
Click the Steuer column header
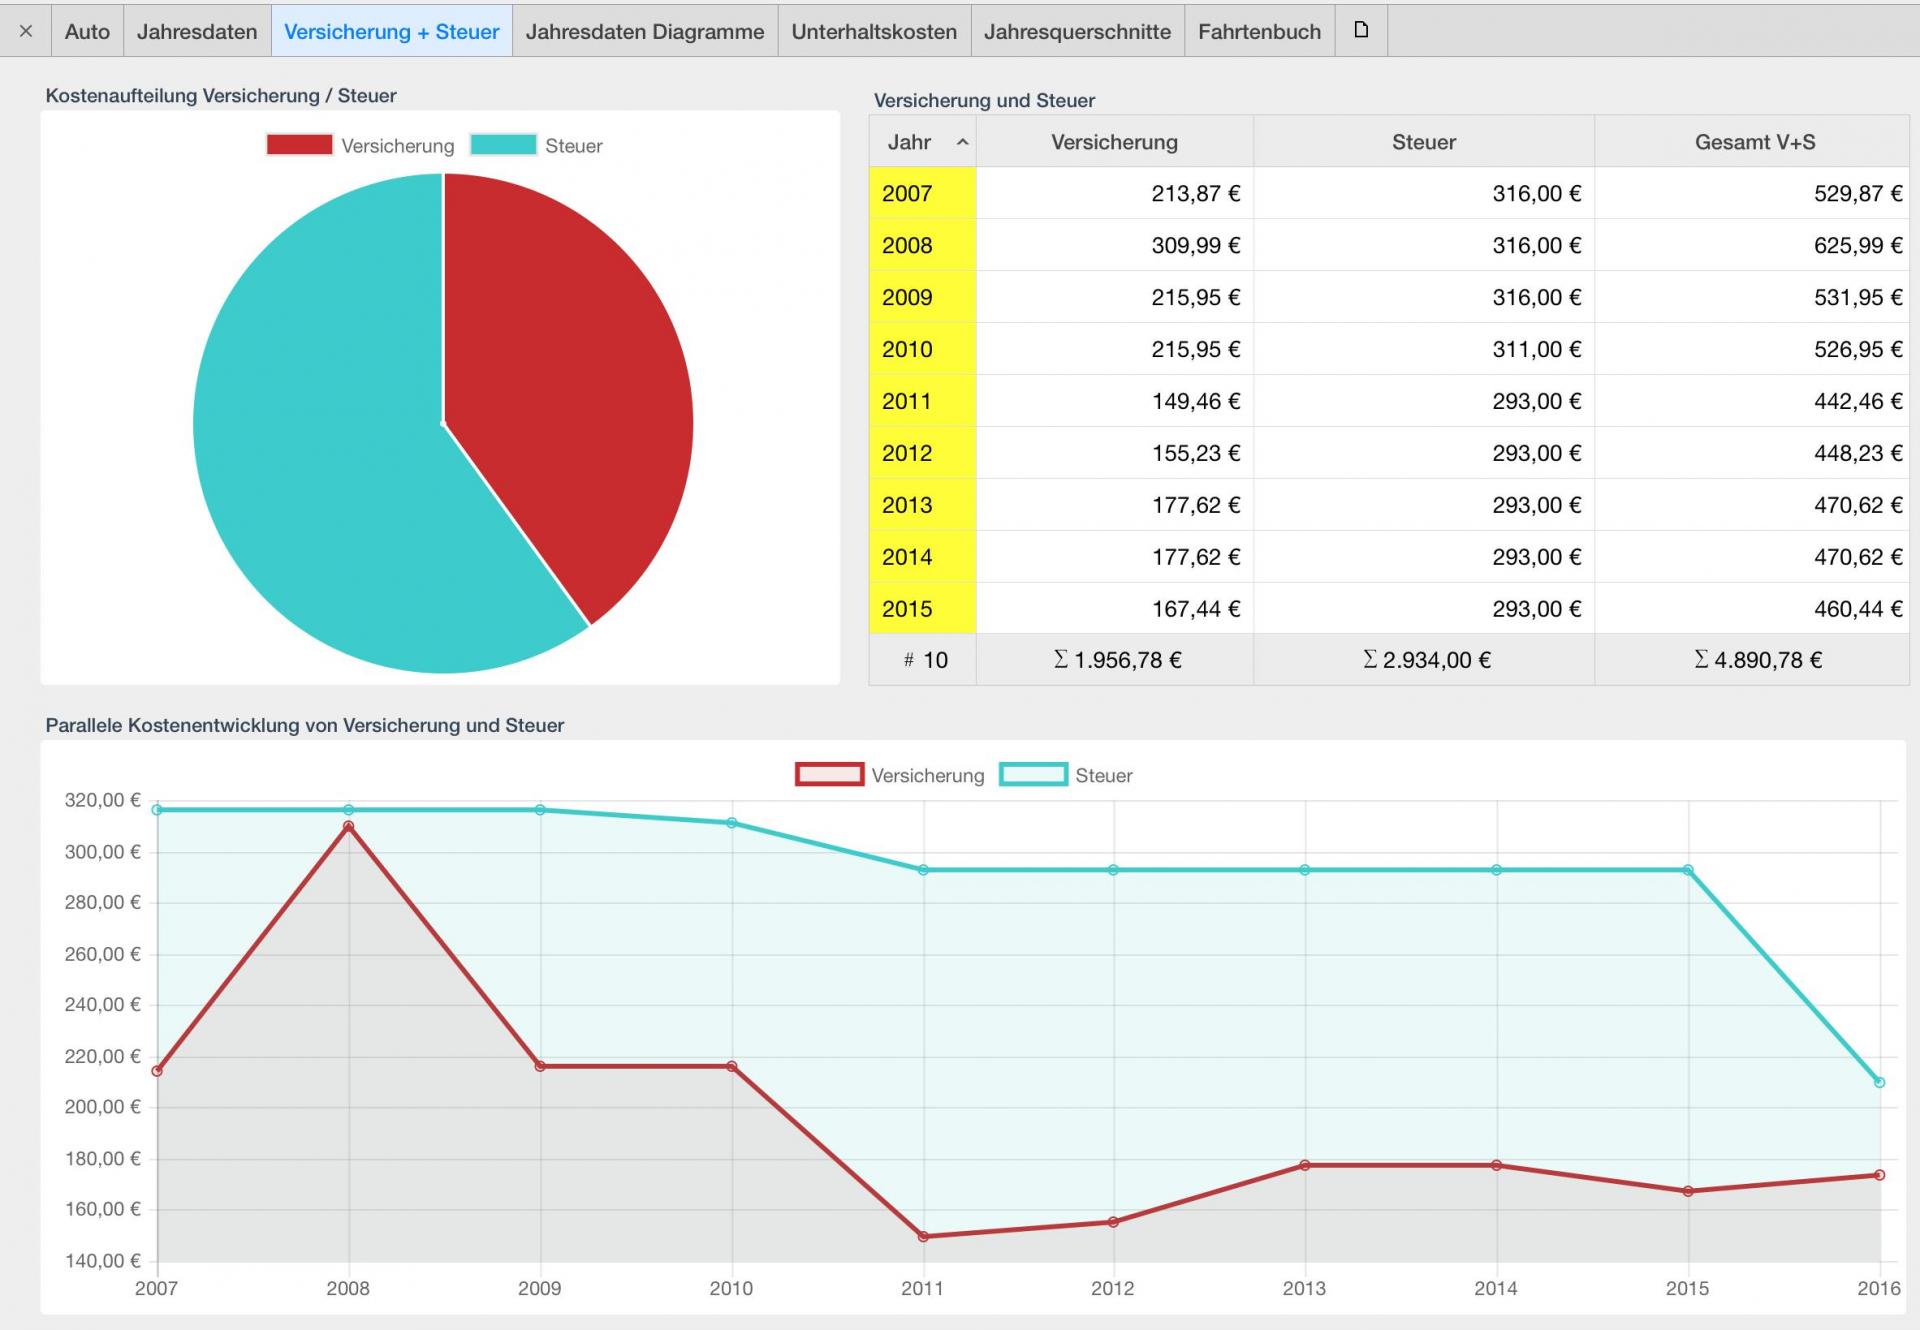[1423, 142]
